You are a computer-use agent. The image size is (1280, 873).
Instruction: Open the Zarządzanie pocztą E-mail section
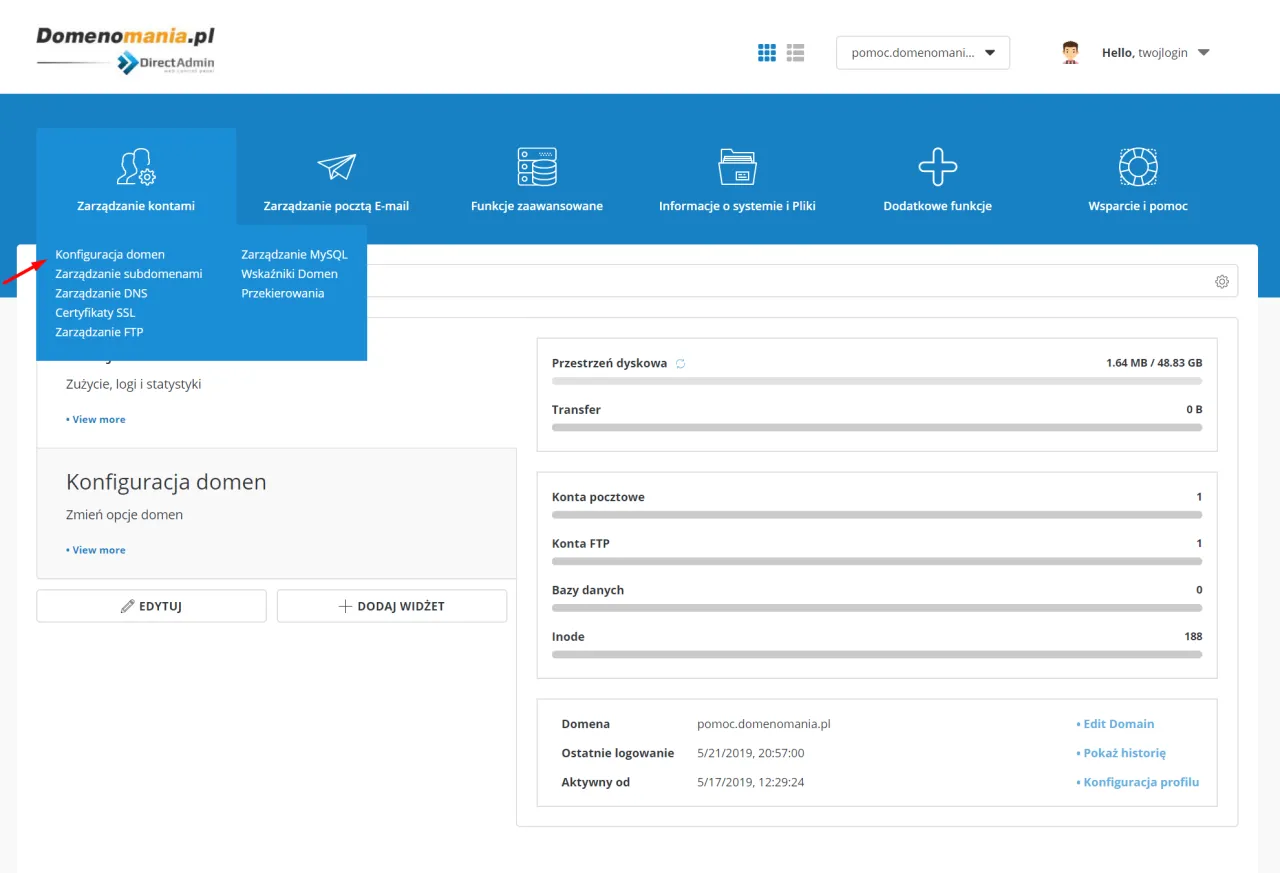coord(335,180)
